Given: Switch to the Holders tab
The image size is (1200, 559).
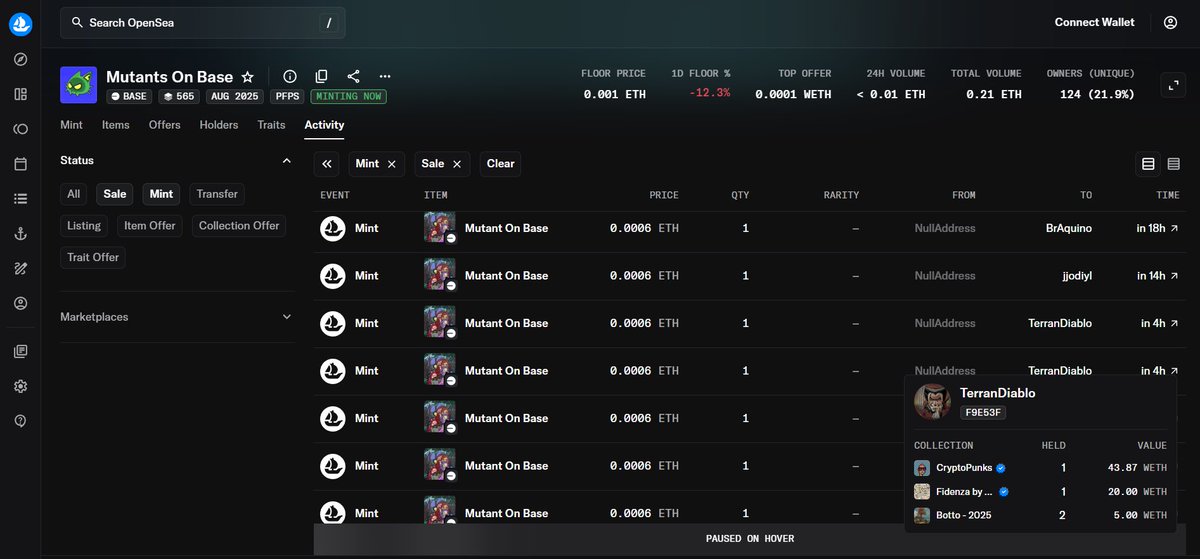Looking at the screenshot, I should click(x=219, y=125).
